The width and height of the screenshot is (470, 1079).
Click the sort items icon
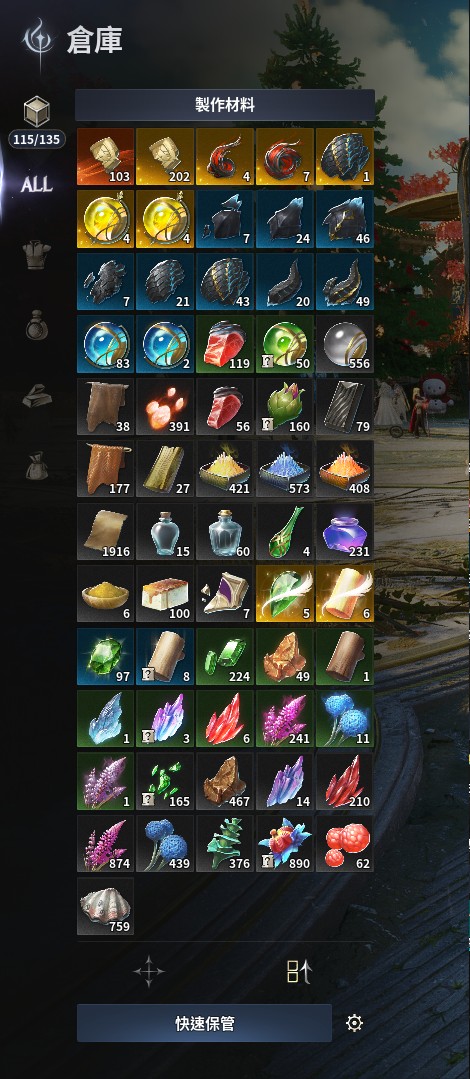pos(298,972)
